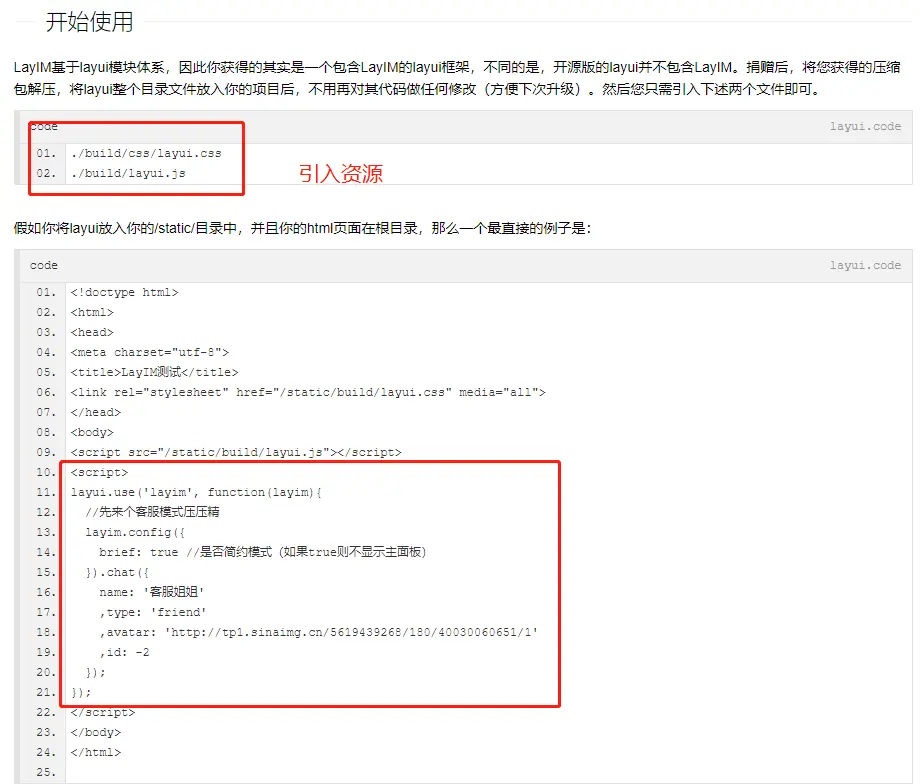Image resolution: width=920 pixels, height=784 pixels.
Task: Click the '<head>' opening tag line
Action: coord(92,332)
